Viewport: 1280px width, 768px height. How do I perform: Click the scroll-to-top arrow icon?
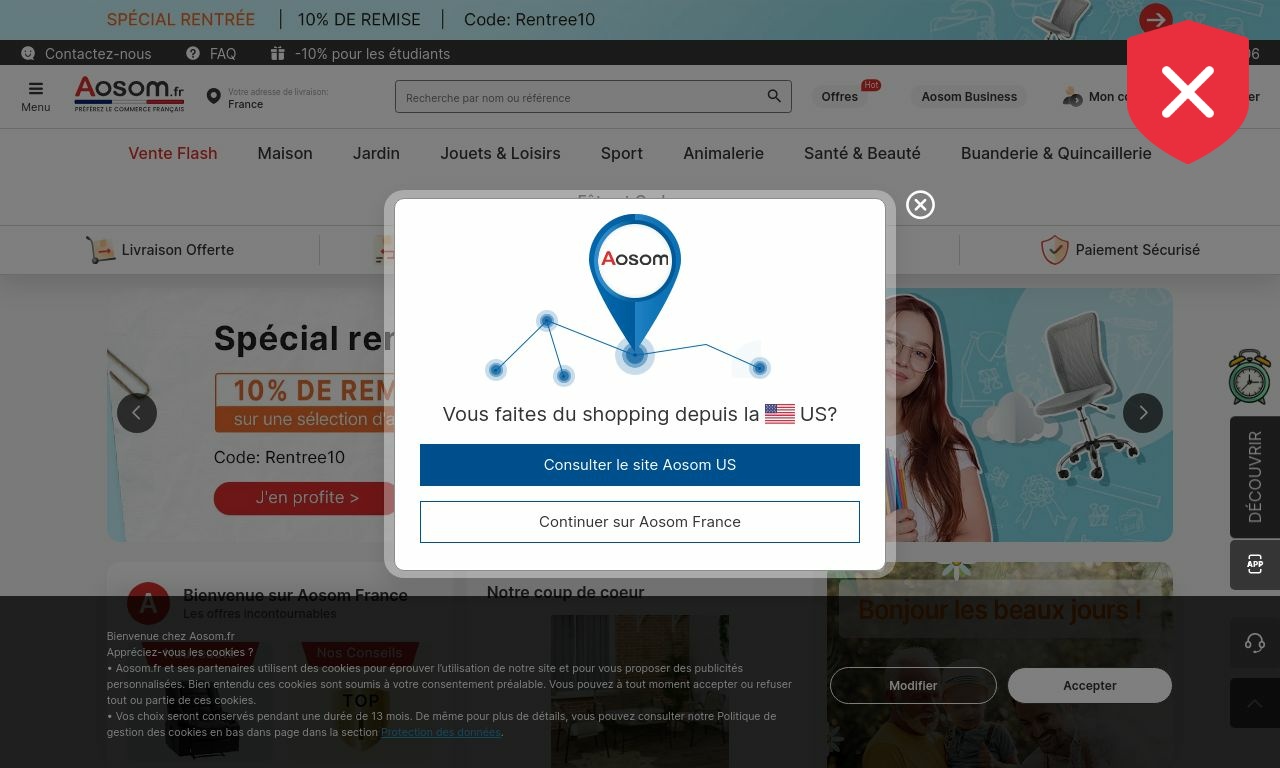click(x=1254, y=703)
